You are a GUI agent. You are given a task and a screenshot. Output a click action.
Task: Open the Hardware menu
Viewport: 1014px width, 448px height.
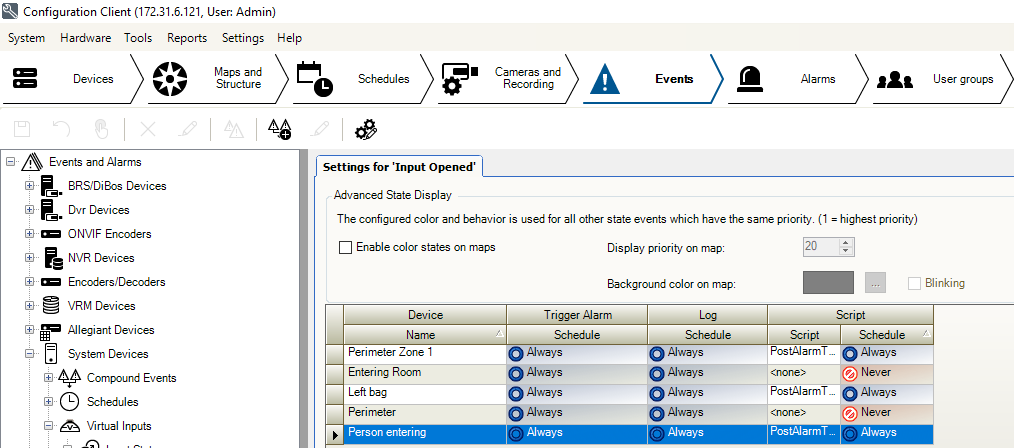coord(85,38)
